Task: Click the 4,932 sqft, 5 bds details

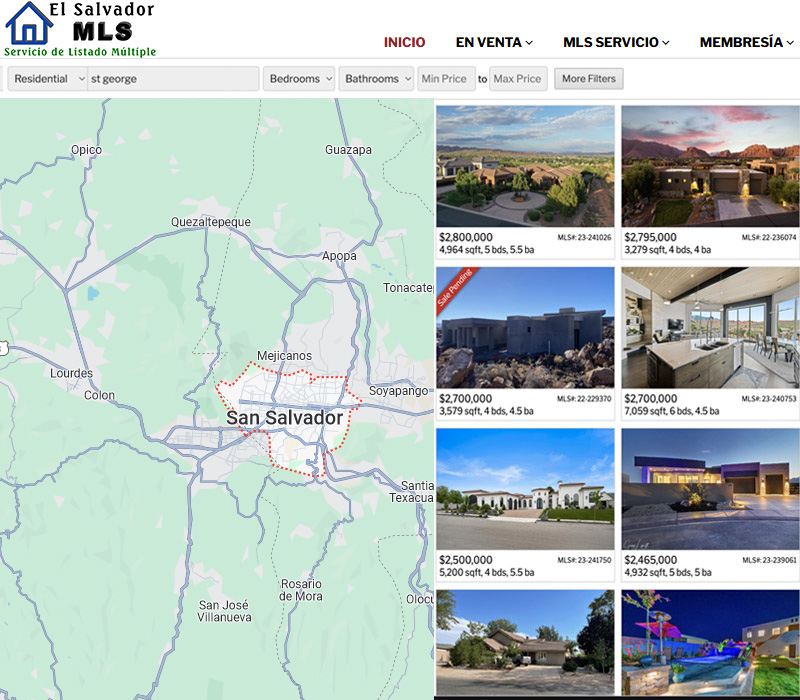Action: 668,572
